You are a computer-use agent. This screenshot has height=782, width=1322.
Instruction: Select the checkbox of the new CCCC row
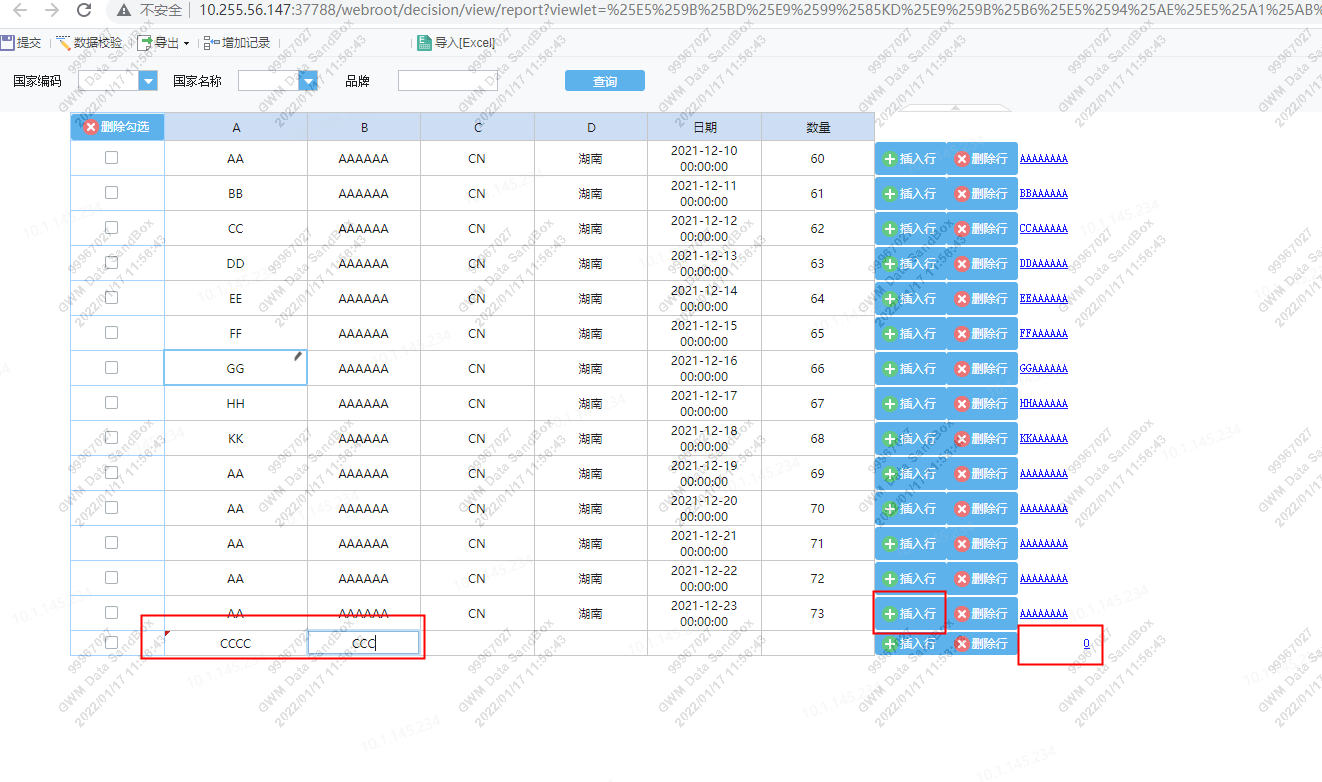(111, 643)
